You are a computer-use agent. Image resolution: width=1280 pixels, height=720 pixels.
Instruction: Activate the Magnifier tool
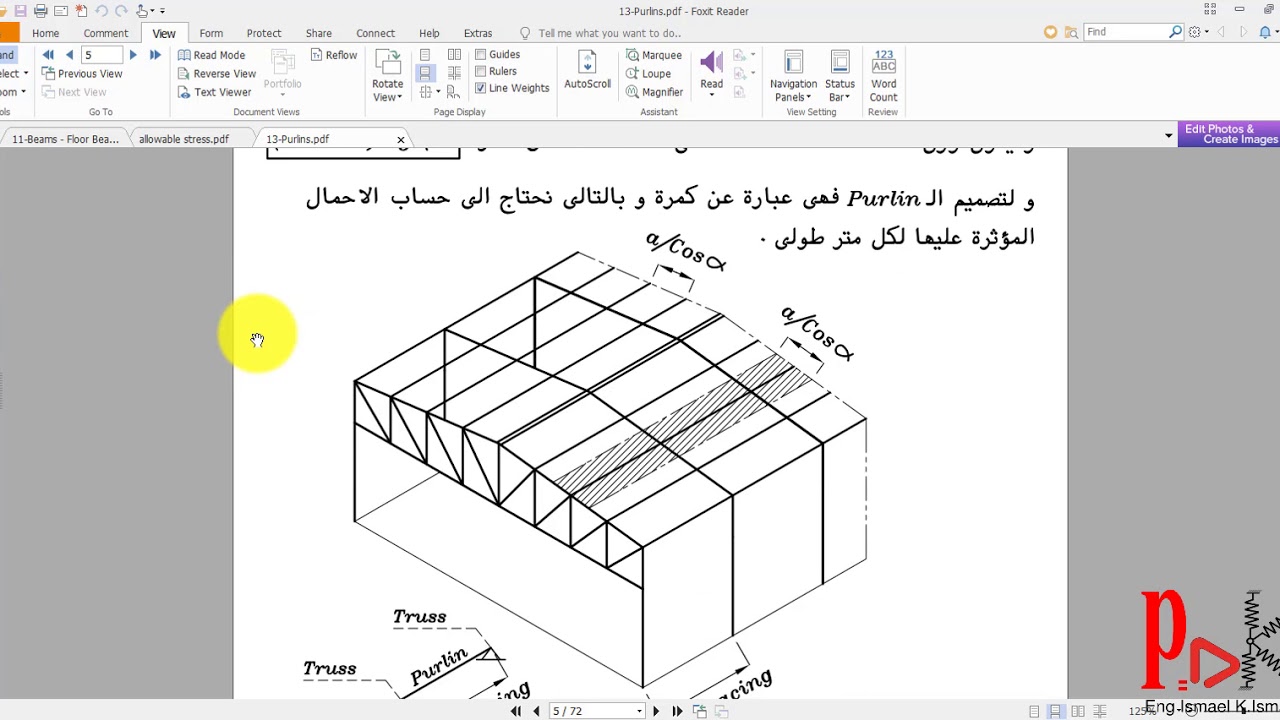click(654, 92)
